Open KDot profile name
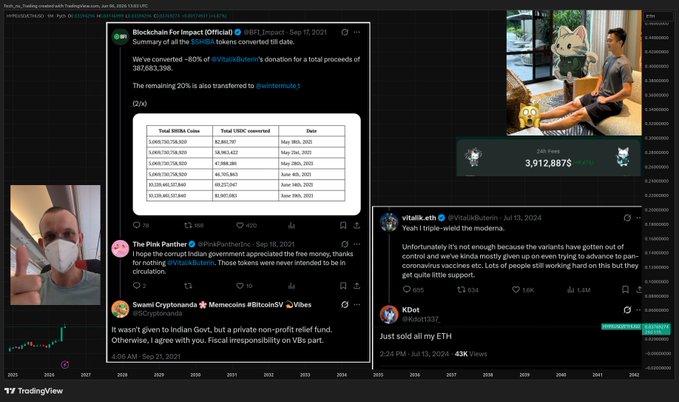The width and height of the screenshot is (679, 402). 411,310
